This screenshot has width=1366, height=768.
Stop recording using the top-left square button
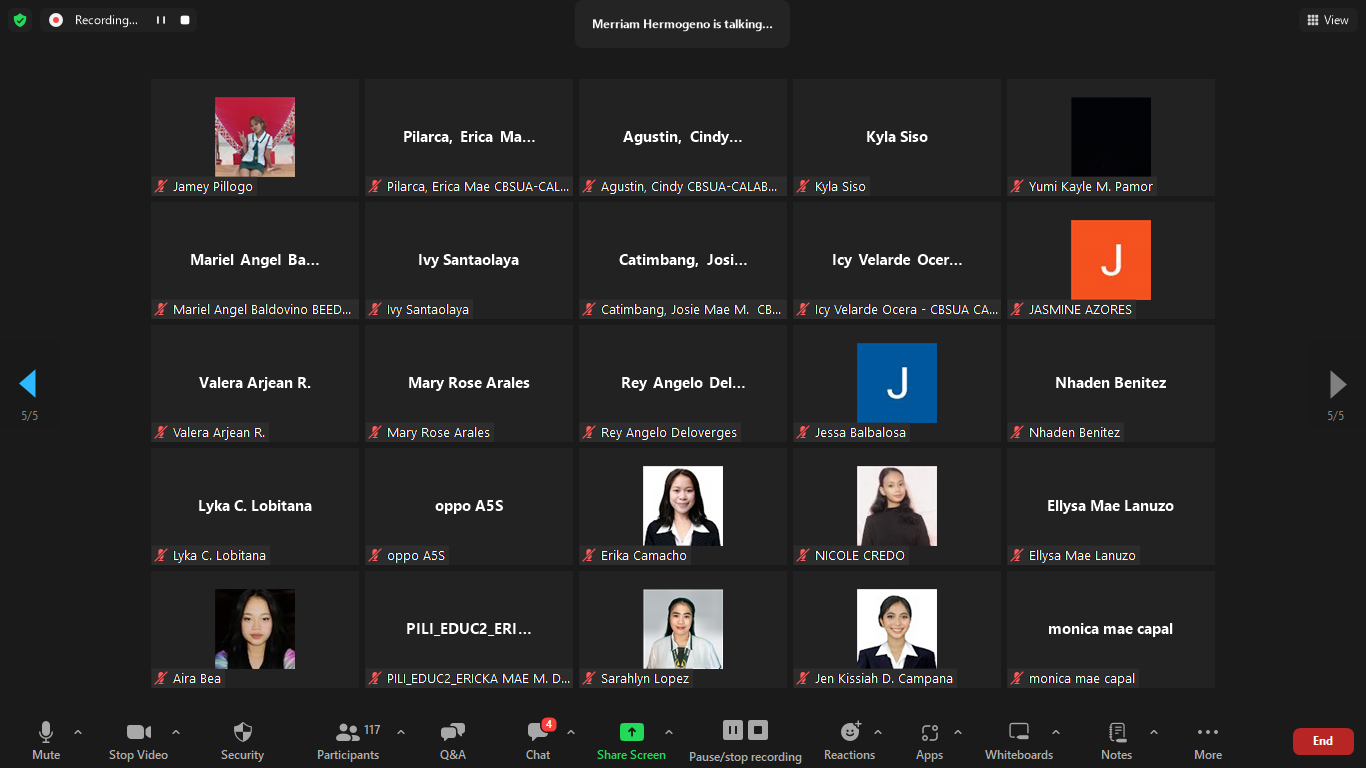(185, 20)
